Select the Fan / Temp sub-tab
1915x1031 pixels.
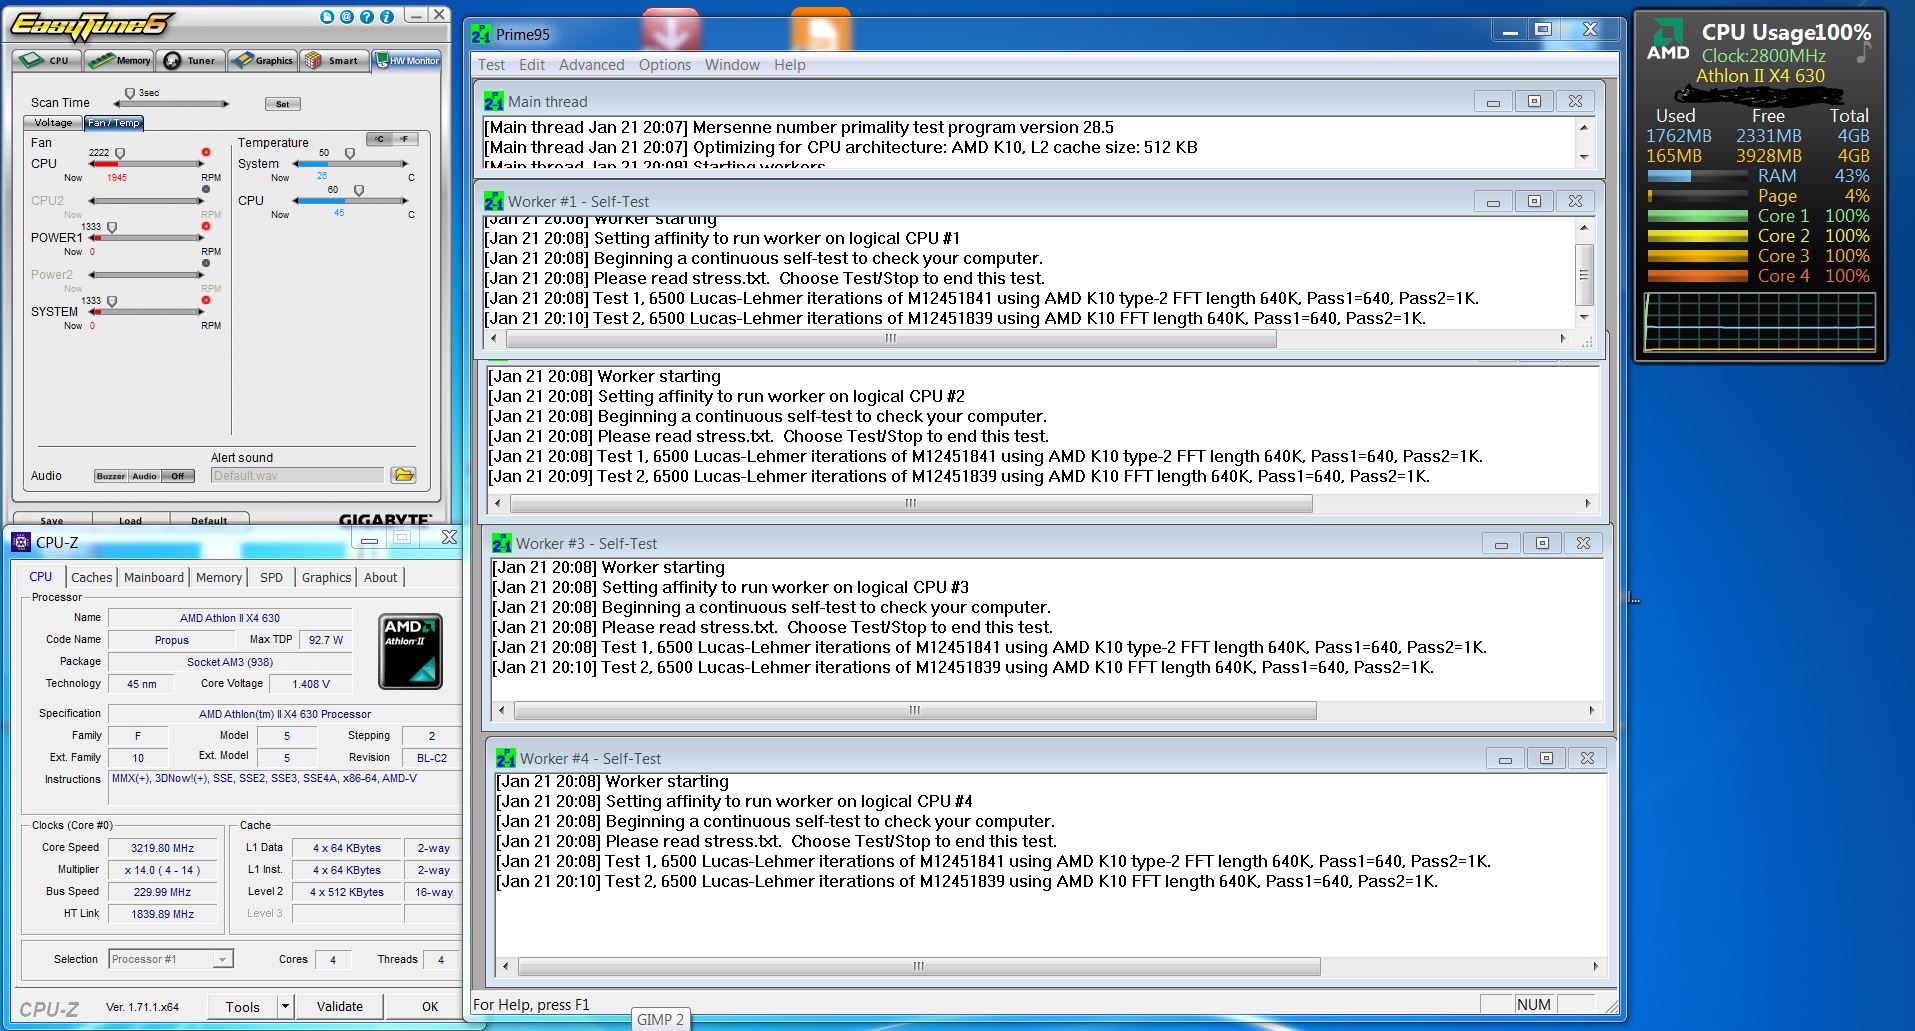point(114,123)
